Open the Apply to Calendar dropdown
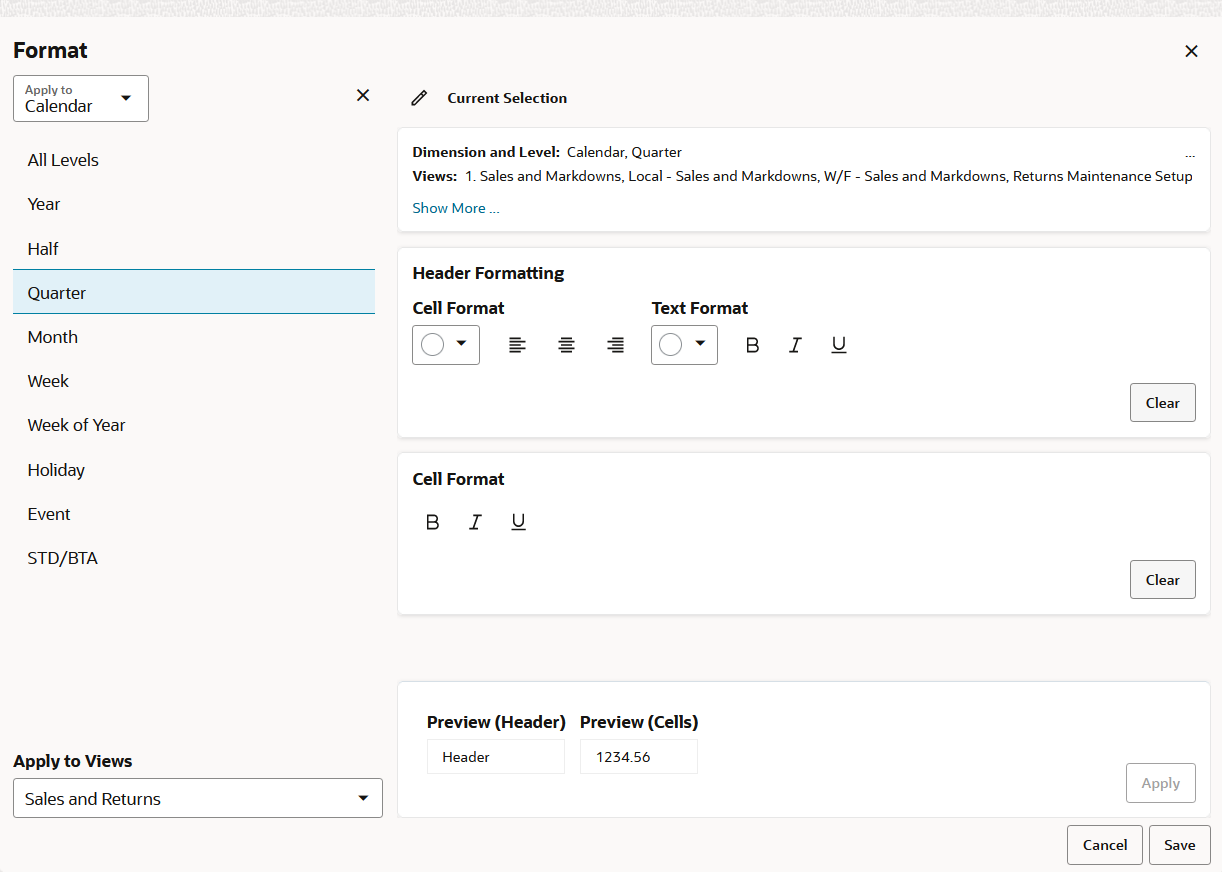The width and height of the screenshot is (1222, 872). (x=81, y=99)
